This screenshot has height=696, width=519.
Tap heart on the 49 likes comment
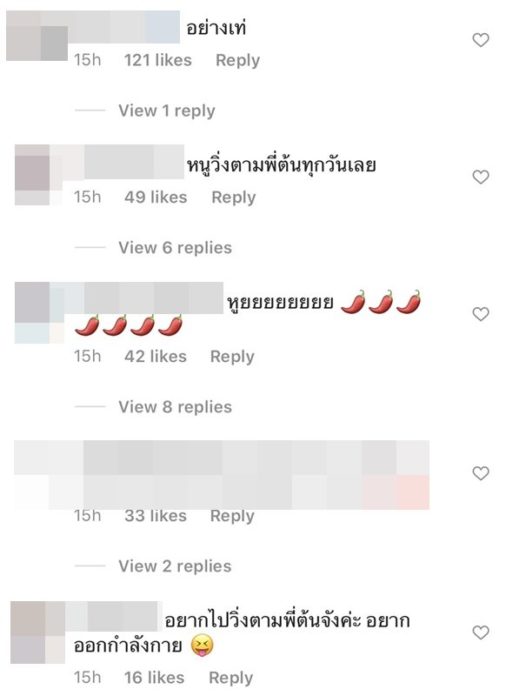(480, 177)
